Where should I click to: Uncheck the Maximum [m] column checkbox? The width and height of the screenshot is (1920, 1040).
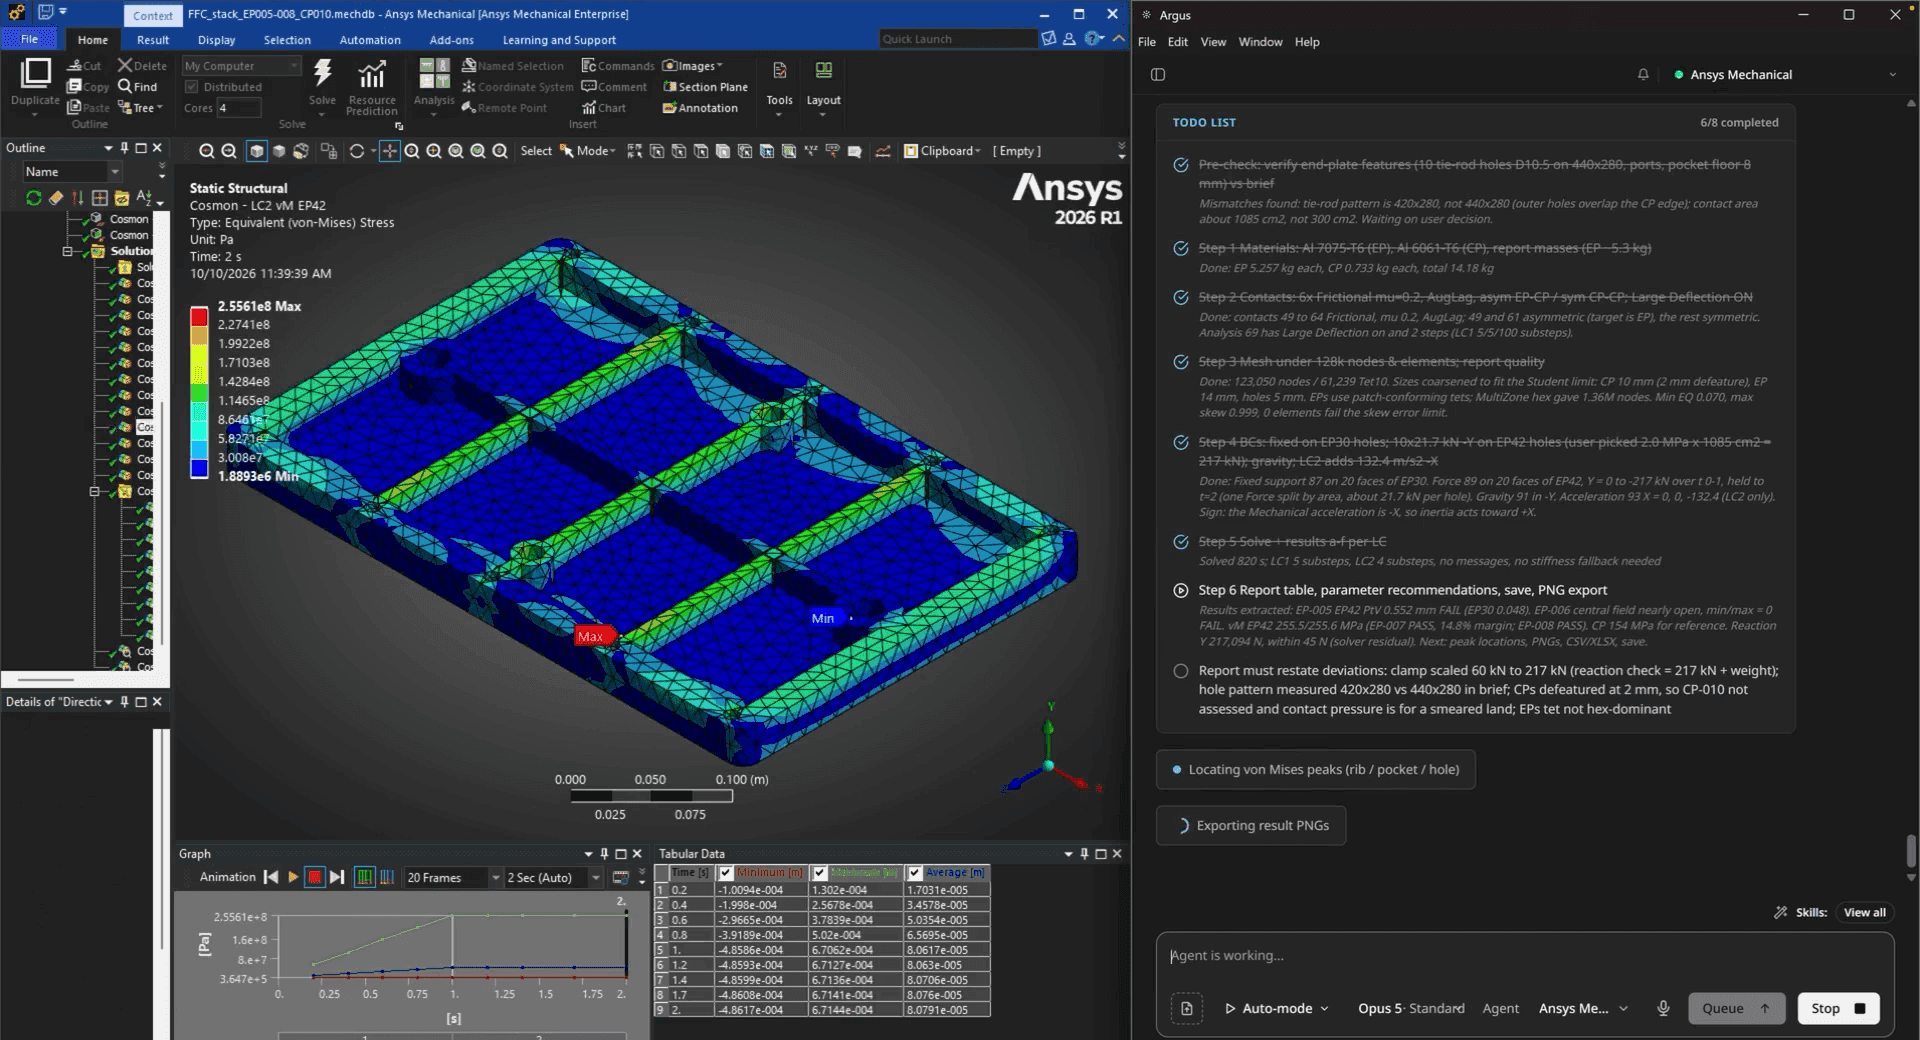tap(820, 873)
